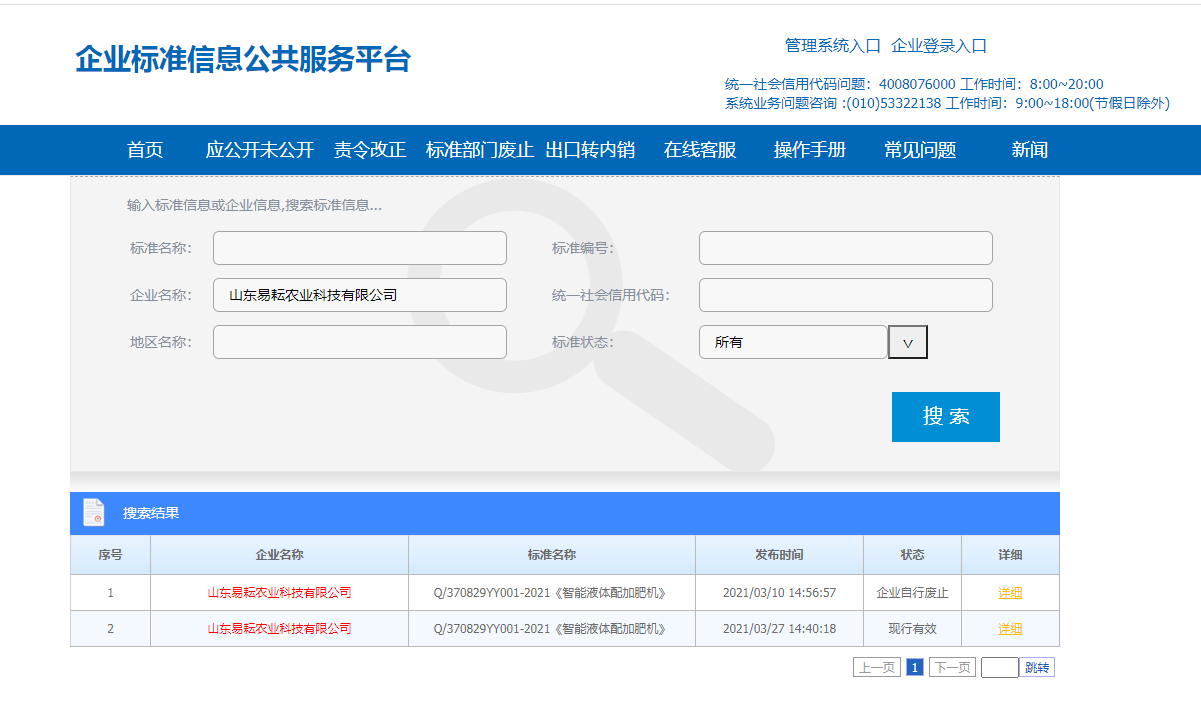Open the 操作手册 page

[810, 150]
